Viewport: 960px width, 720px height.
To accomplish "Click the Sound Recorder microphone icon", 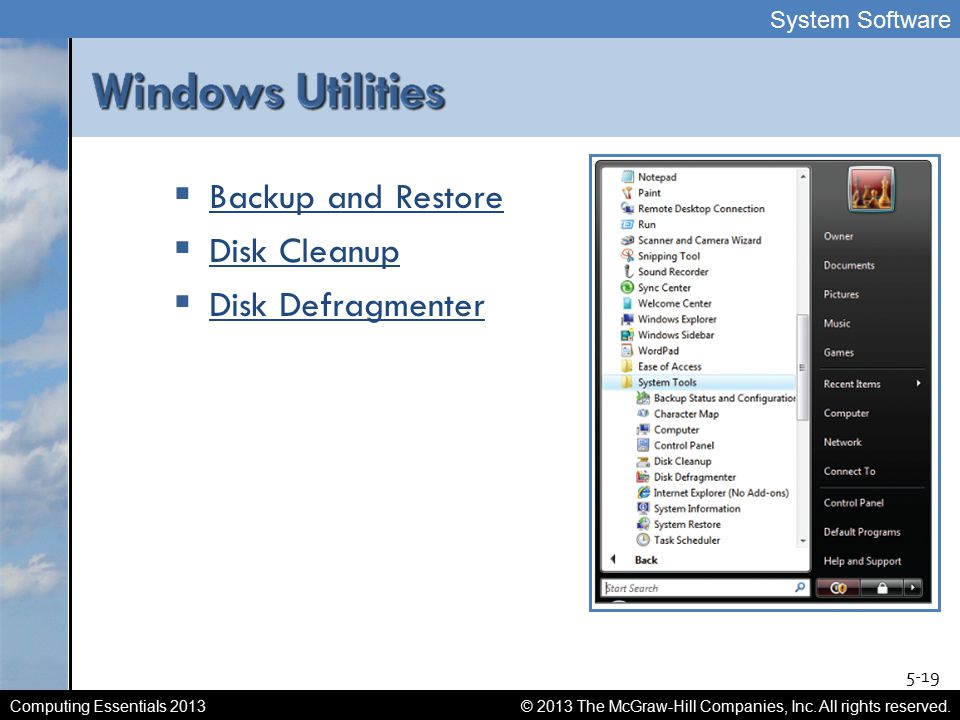I will pos(627,271).
